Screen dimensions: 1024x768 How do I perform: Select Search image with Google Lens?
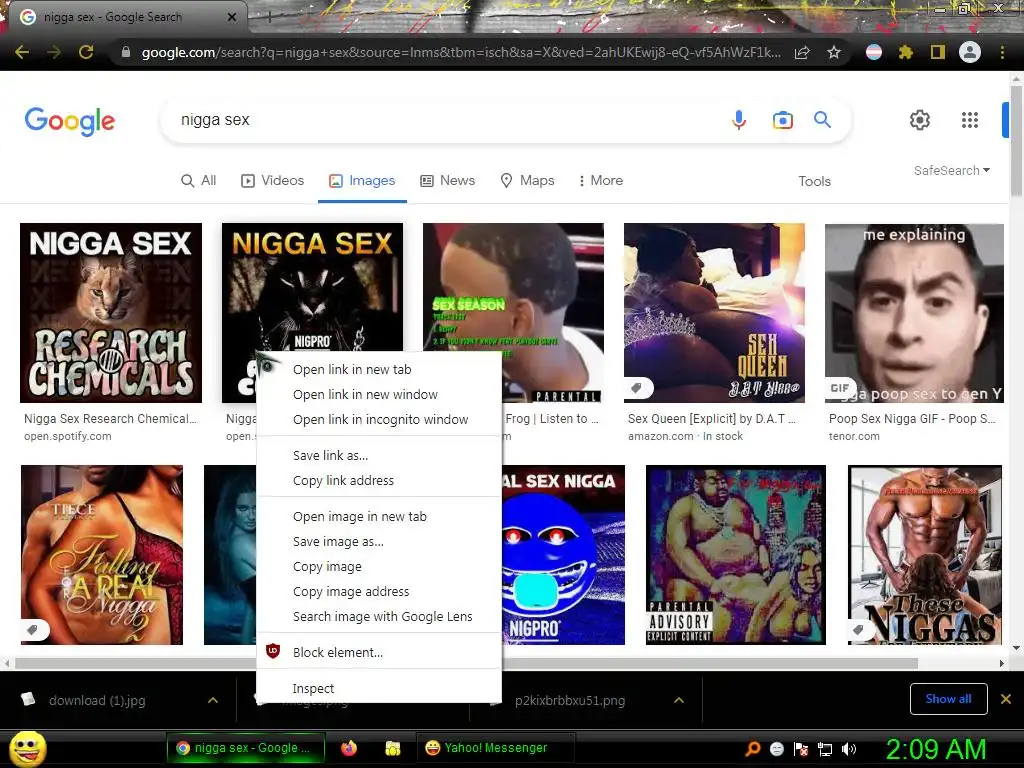[379, 616]
